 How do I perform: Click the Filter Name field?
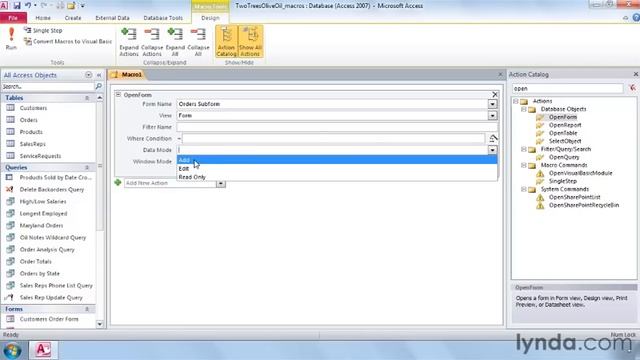[337, 127]
